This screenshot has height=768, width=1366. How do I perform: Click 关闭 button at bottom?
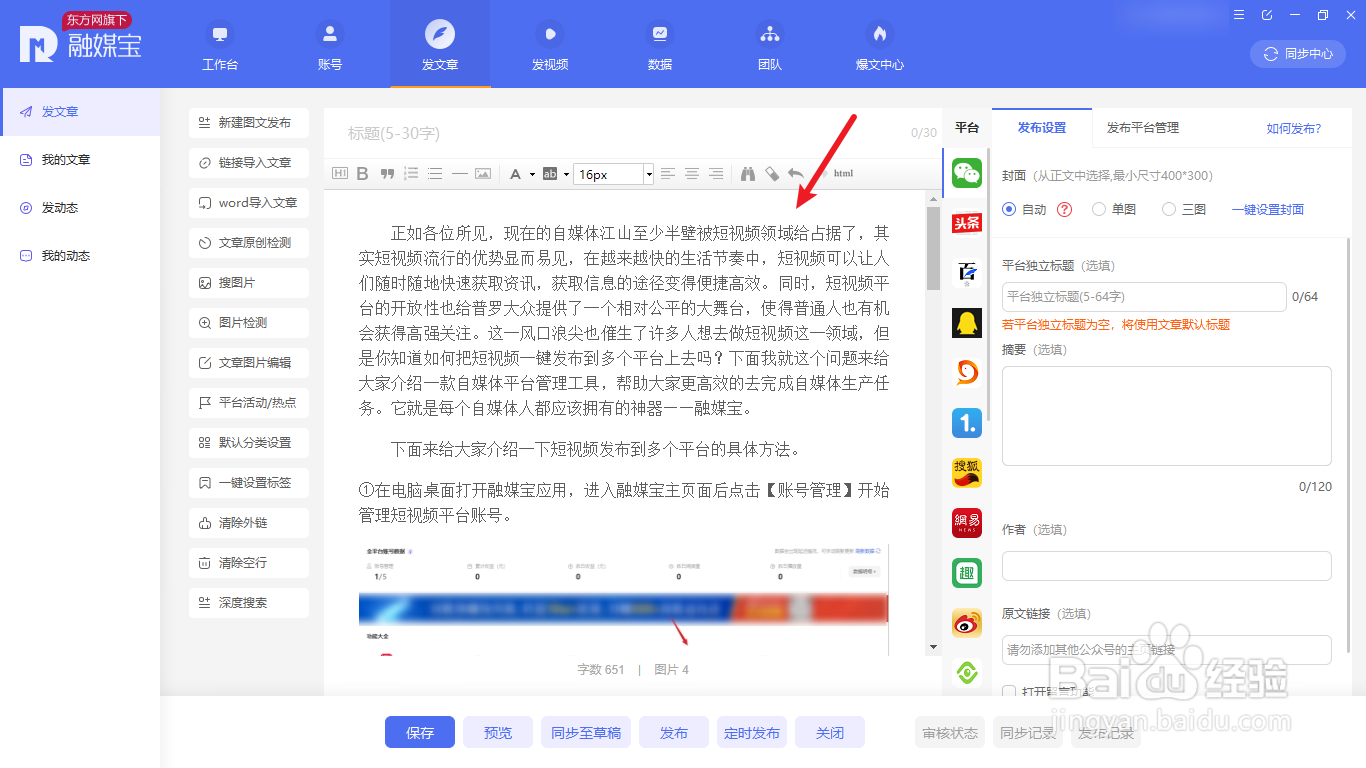(x=830, y=732)
